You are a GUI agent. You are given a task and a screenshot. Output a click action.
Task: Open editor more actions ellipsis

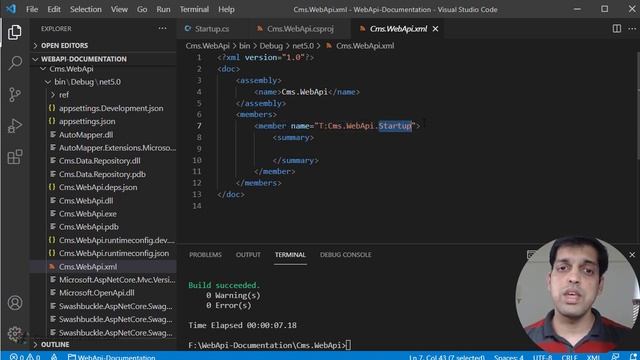point(632,29)
